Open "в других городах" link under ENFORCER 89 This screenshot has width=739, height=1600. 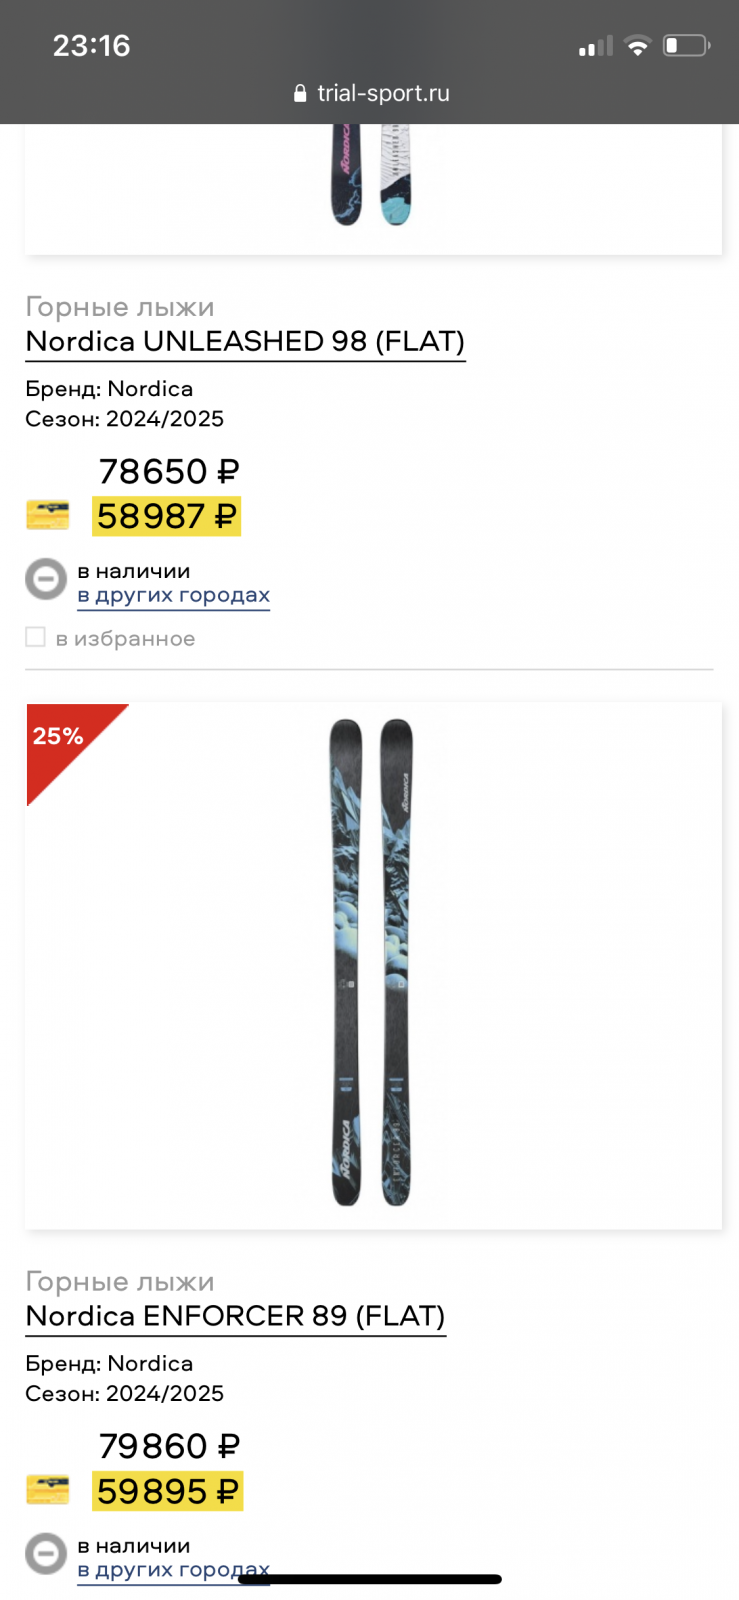tap(174, 1571)
